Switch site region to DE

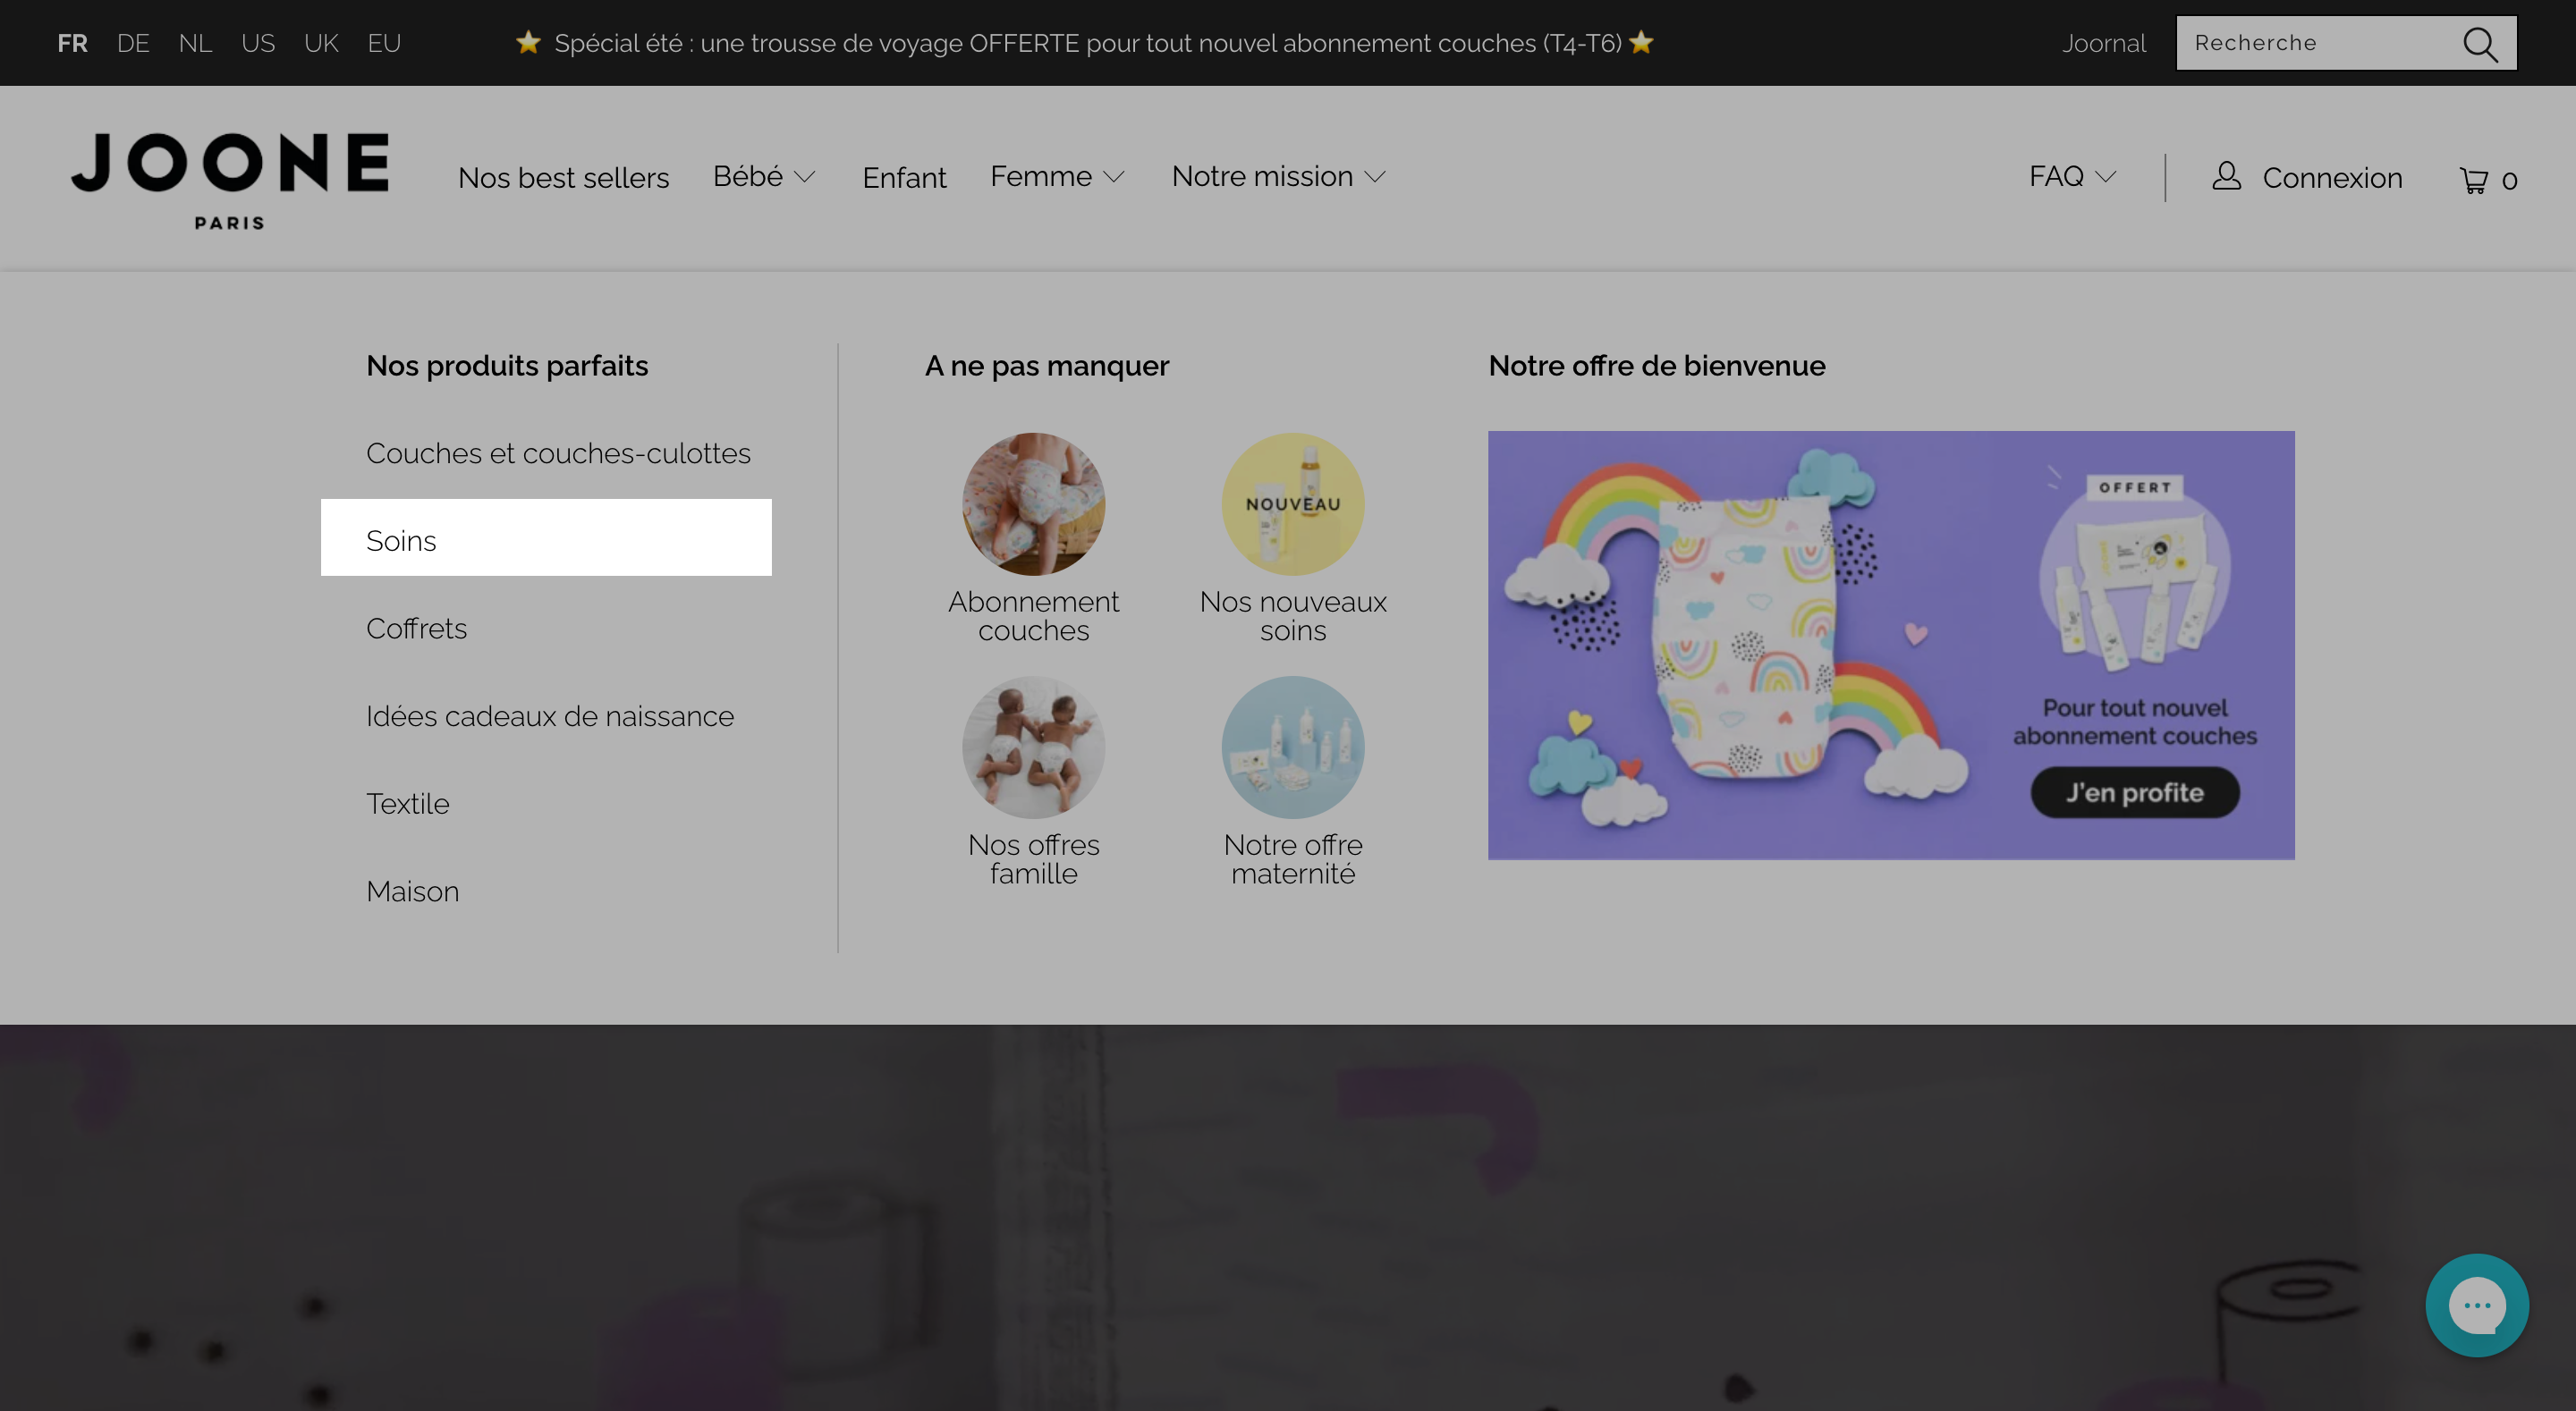[133, 43]
